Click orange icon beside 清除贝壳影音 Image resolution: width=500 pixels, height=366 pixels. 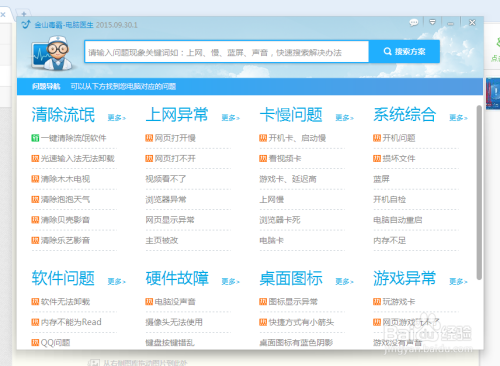click(x=35, y=220)
